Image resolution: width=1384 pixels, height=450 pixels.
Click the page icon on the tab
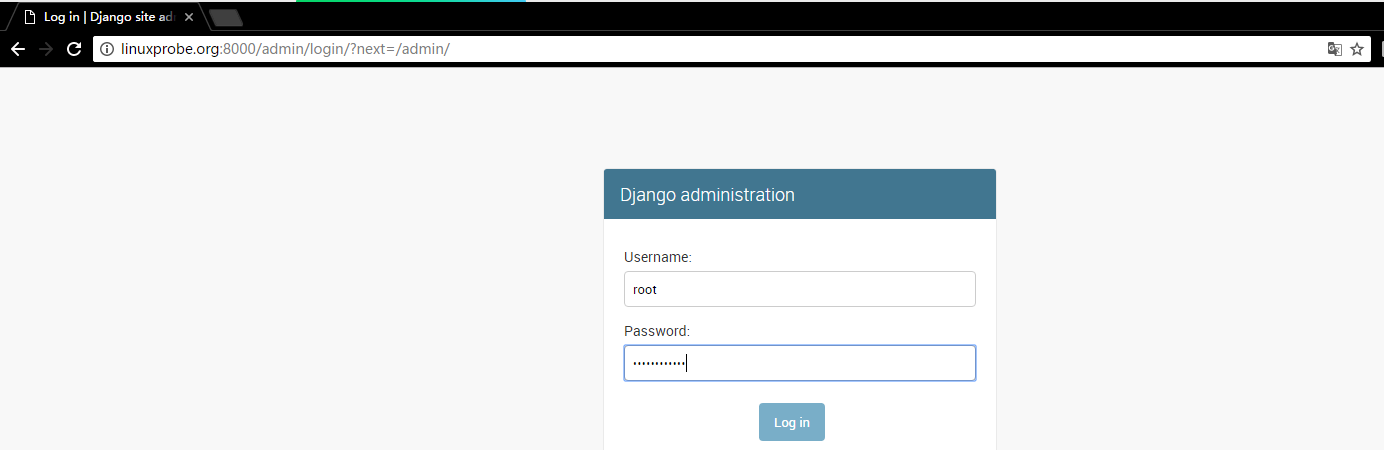(30, 18)
